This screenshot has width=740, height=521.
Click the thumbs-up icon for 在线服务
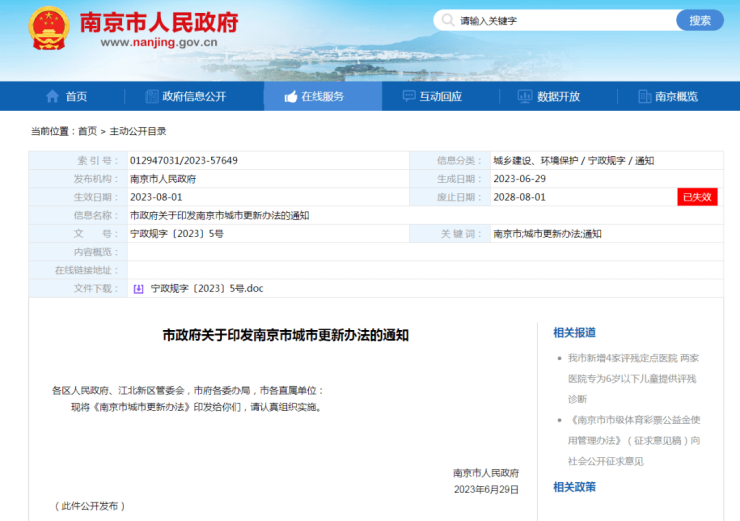[291, 97]
